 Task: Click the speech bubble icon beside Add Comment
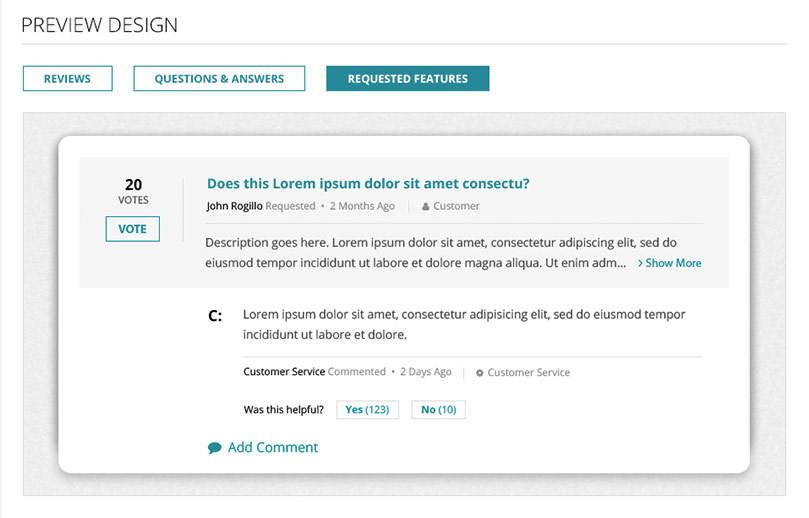(x=215, y=448)
